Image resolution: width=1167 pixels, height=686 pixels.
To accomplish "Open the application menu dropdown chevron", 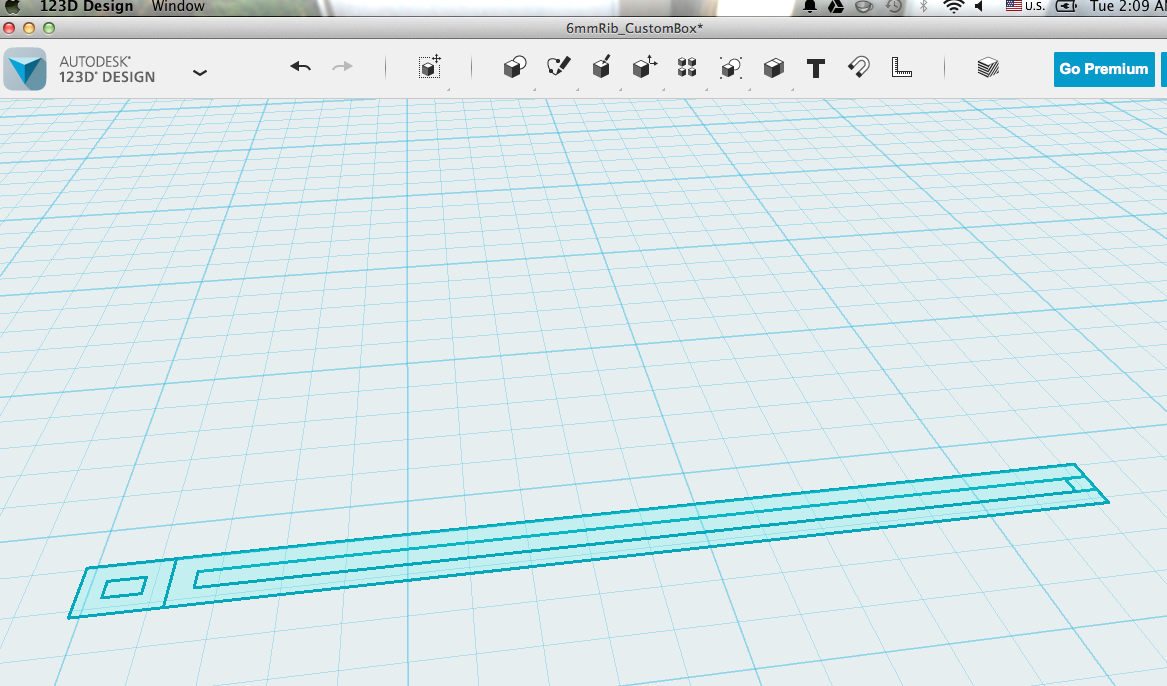I will point(199,73).
